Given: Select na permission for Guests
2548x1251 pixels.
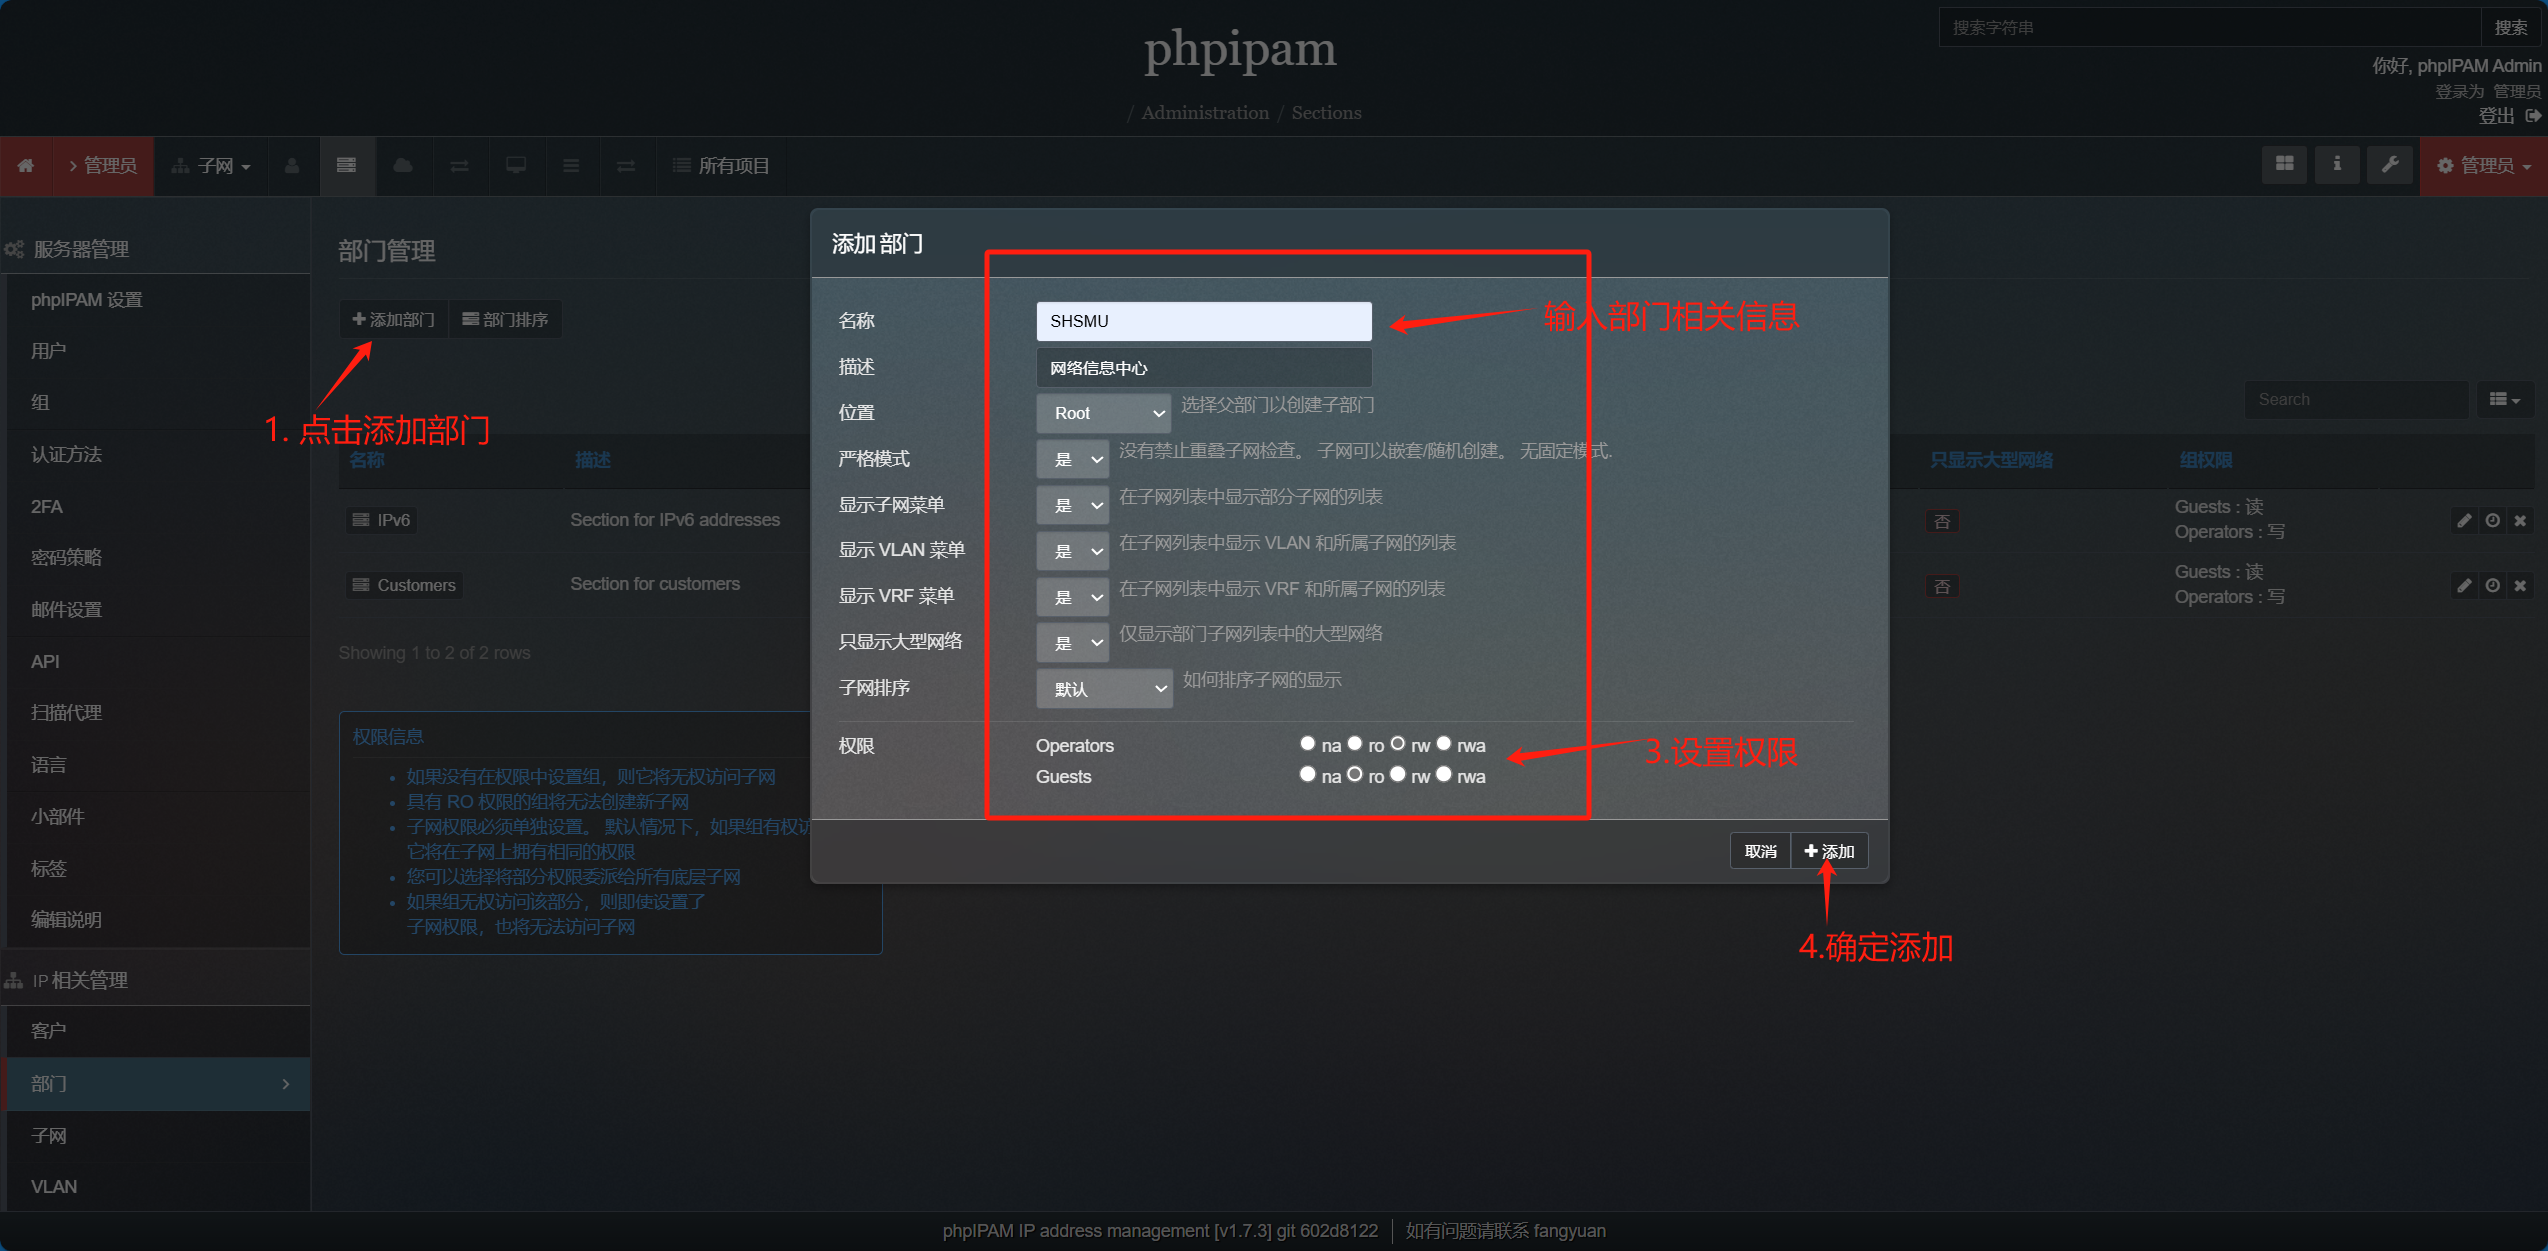Looking at the screenshot, I should tap(1307, 775).
